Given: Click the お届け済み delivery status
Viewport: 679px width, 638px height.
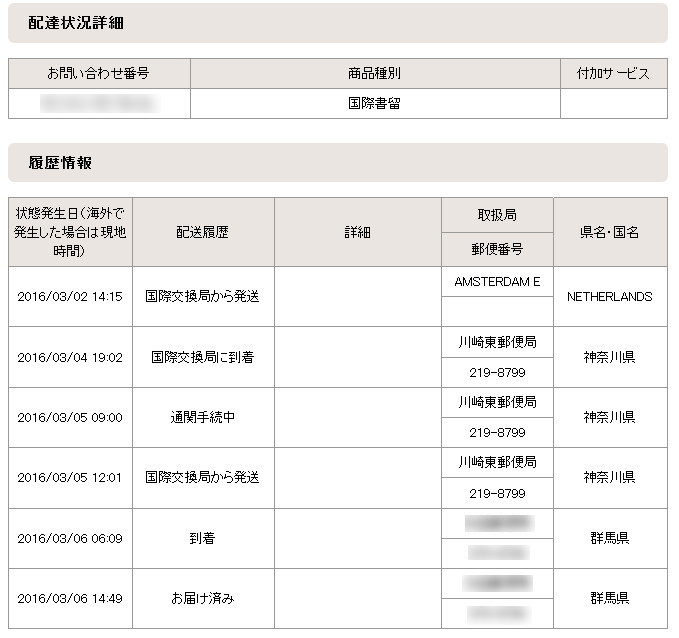Looking at the screenshot, I should (x=203, y=598).
